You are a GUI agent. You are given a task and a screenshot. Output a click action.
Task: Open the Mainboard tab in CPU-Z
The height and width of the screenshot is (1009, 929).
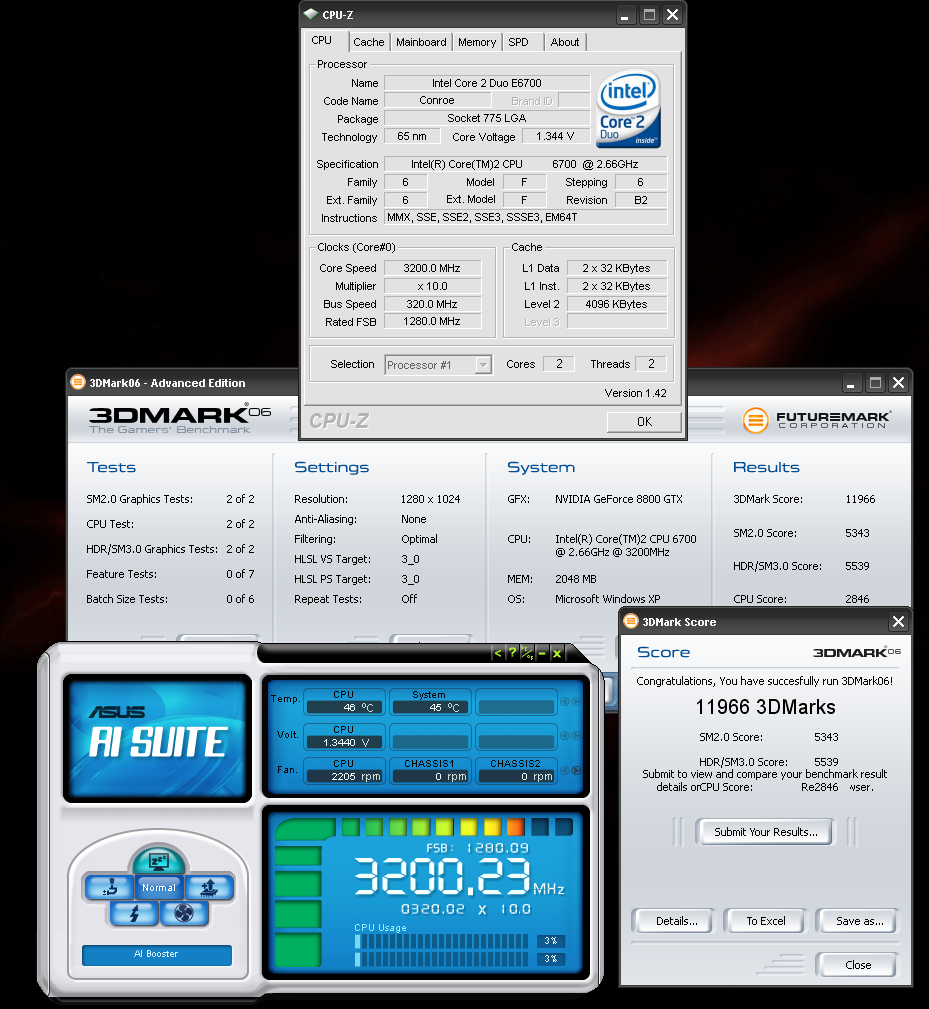point(421,42)
